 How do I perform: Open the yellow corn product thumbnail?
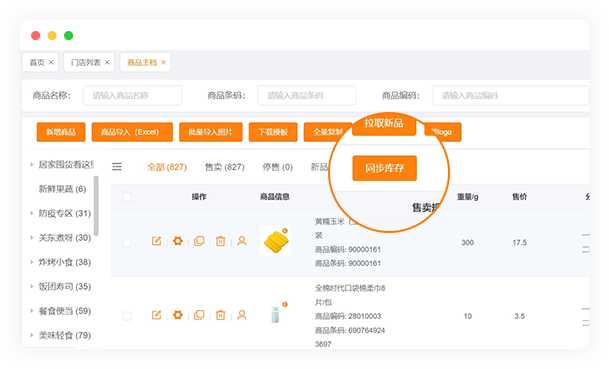point(275,241)
